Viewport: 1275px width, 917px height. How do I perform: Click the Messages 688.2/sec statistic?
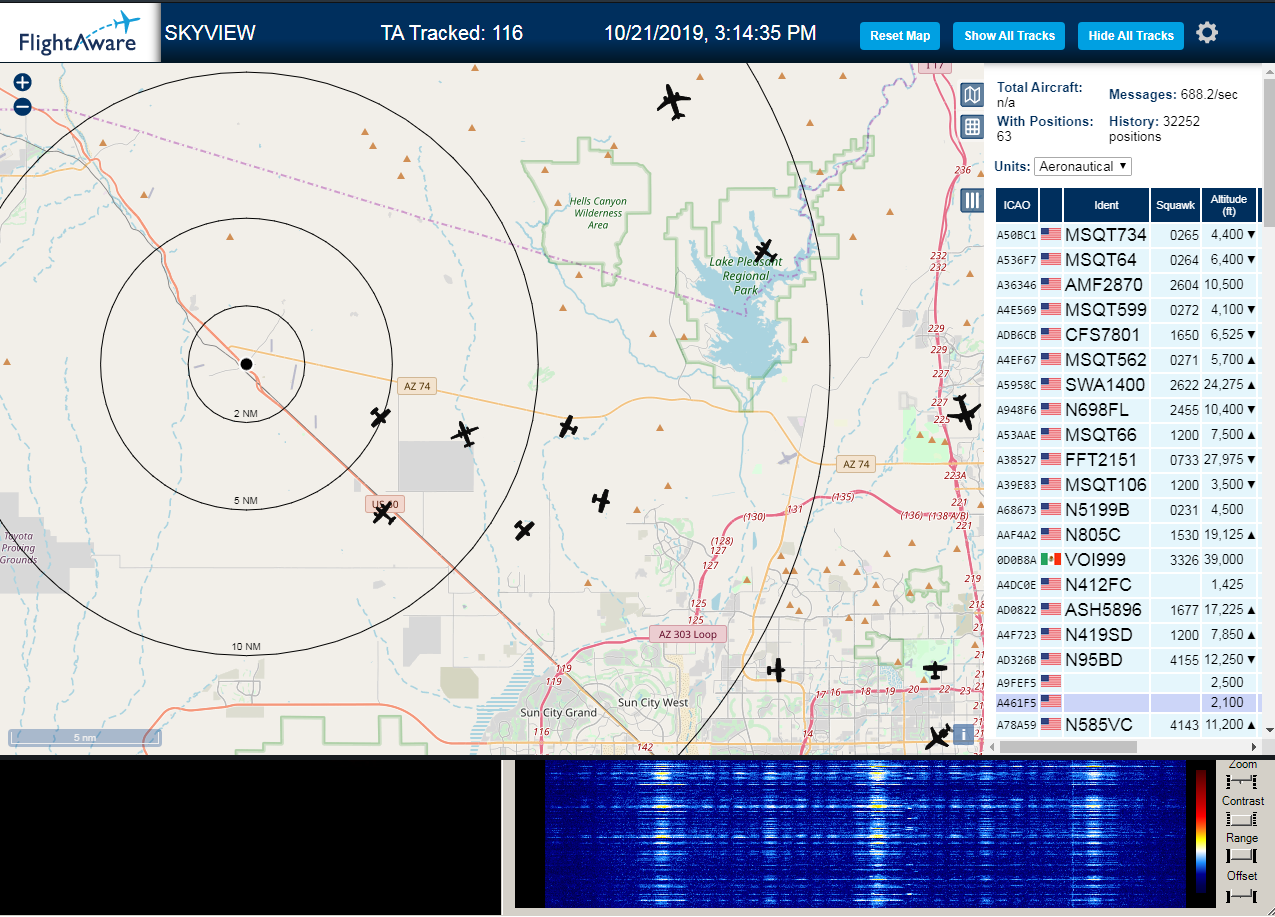tap(1173, 95)
